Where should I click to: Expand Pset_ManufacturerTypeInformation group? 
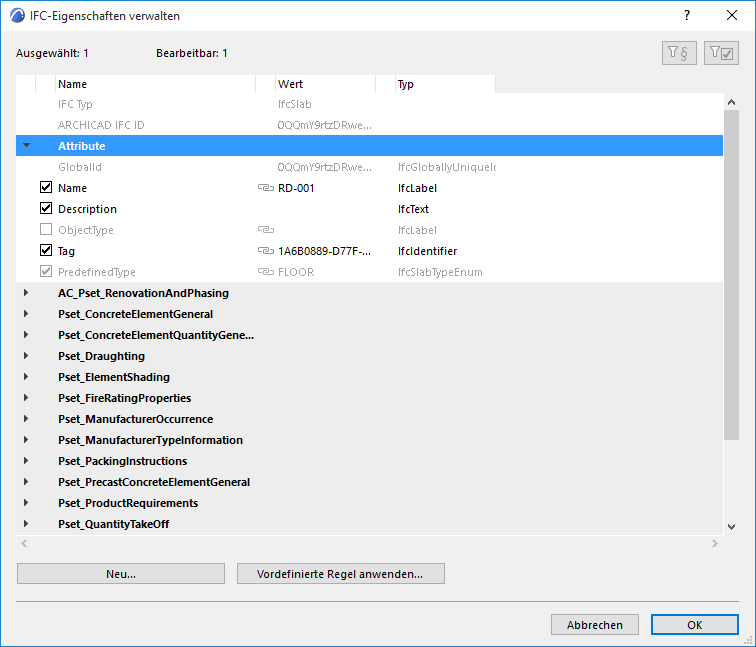26,440
